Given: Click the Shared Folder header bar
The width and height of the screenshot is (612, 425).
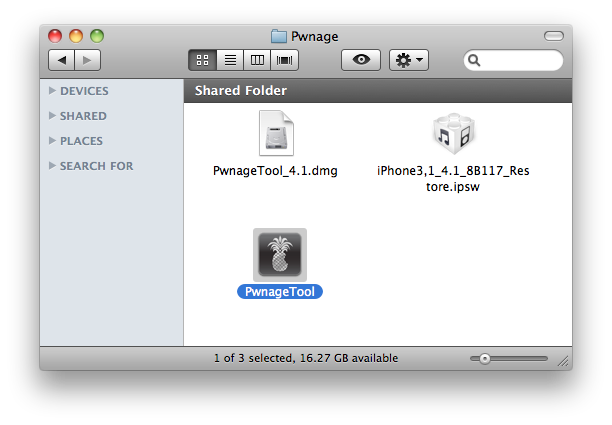Looking at the screenshot, I should 378,91.
